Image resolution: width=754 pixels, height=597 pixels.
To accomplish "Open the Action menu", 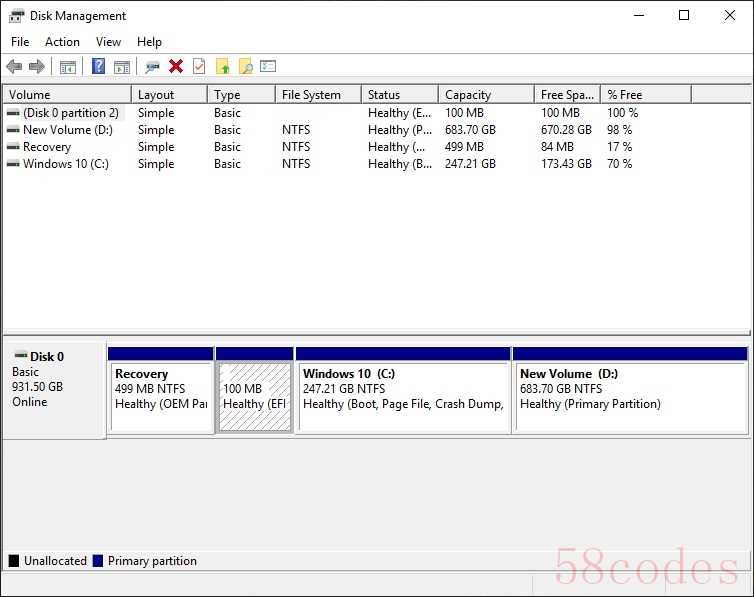I will coord(63,42).
